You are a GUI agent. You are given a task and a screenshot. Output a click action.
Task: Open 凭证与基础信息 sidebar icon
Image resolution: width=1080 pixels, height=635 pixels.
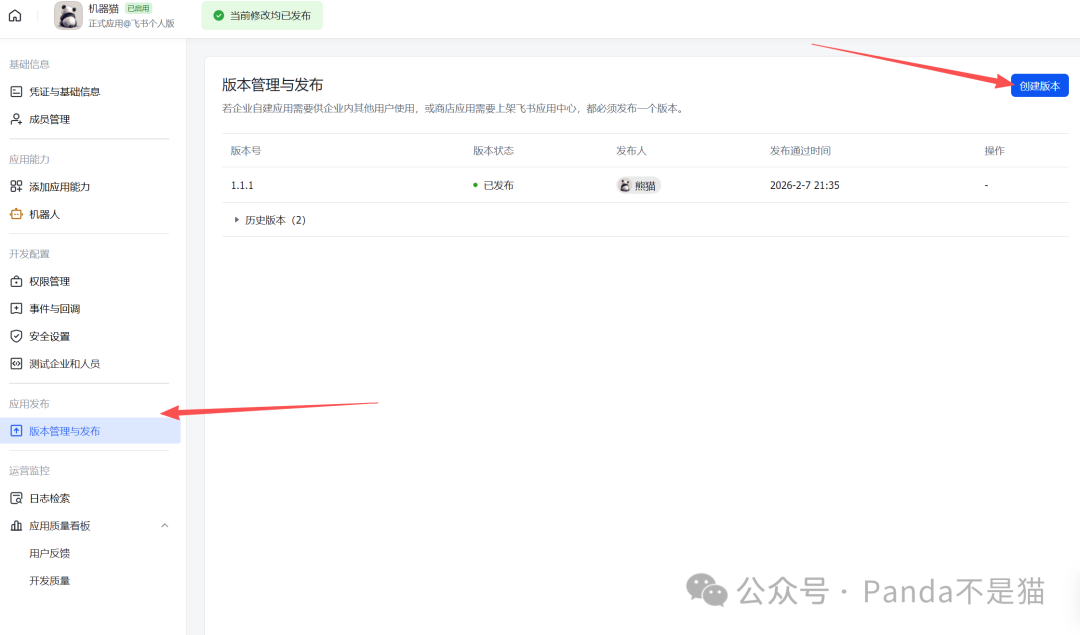[x=17, y=92]
